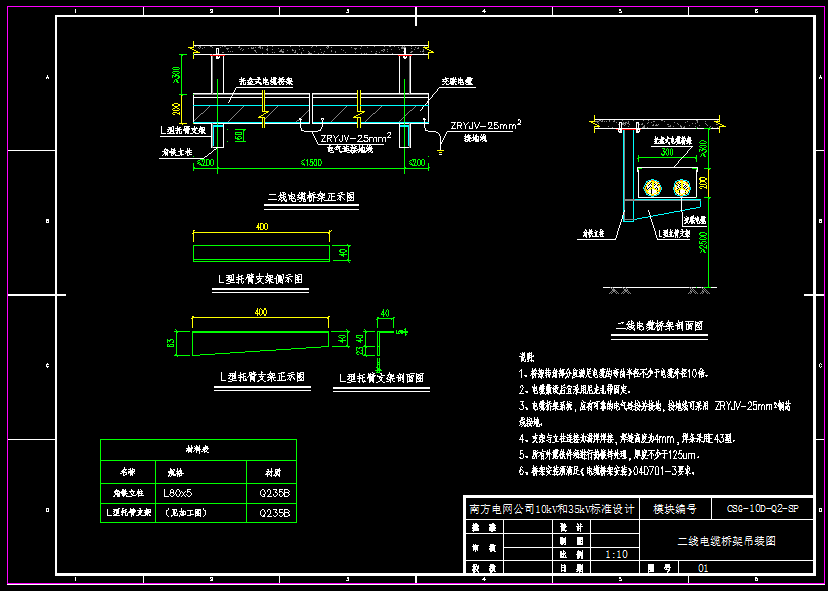The height and width of the screenshot is (591, 828).
Task: Click the "(见加工图)" table cell
Action: tap(185, 513)
